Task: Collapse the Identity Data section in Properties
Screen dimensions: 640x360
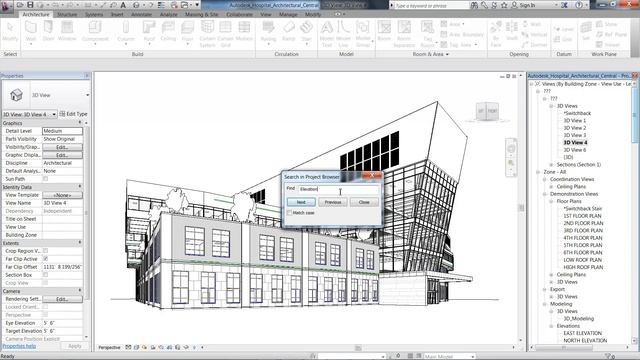Action: (x=80, y=187)
